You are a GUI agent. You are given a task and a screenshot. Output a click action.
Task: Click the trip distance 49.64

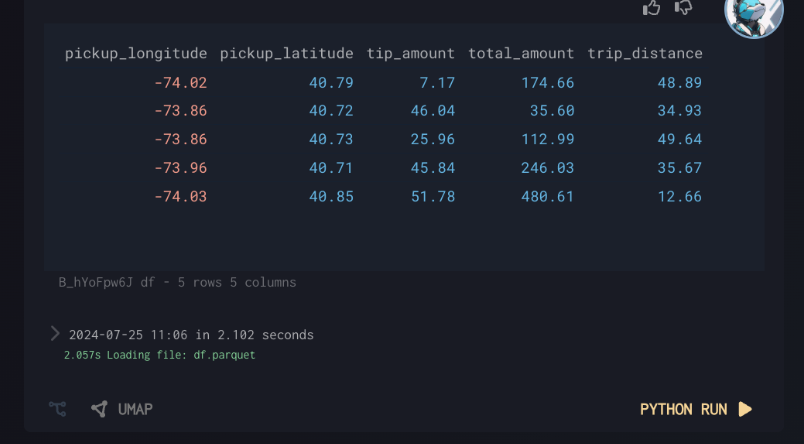coord(680,139)
